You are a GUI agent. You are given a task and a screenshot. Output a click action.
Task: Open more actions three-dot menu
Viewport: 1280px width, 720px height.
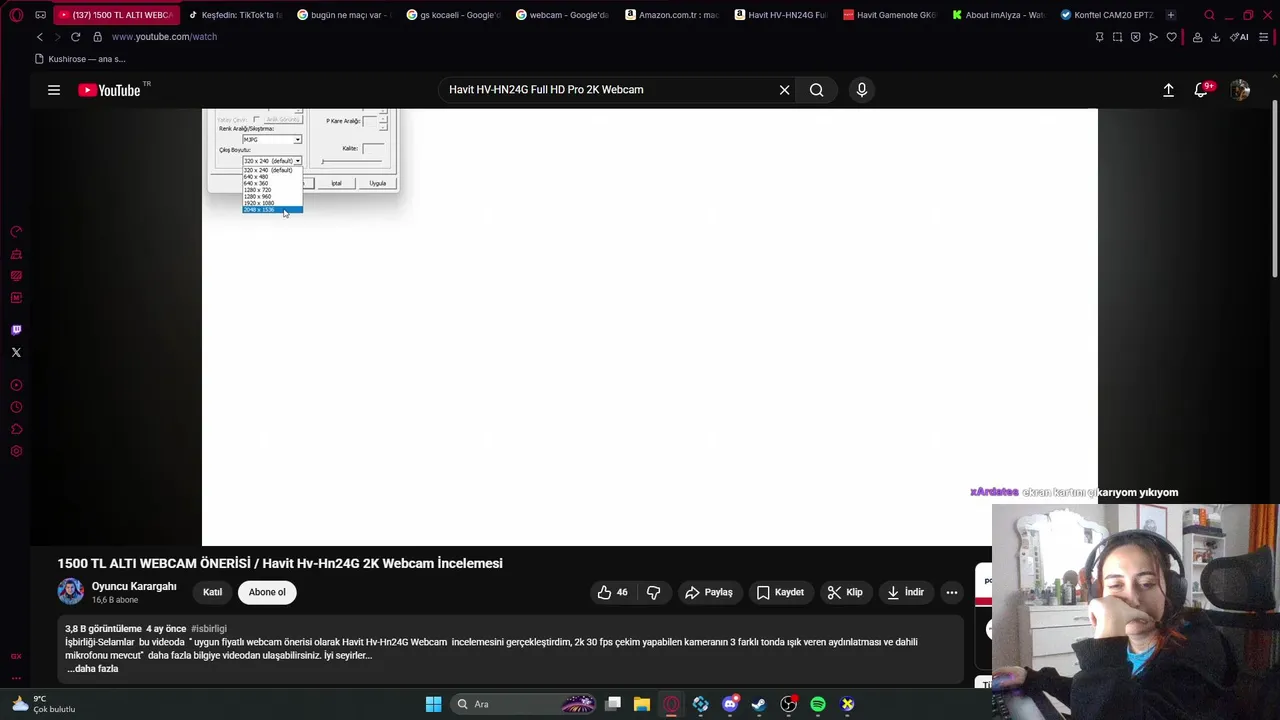tap(952, 592)
